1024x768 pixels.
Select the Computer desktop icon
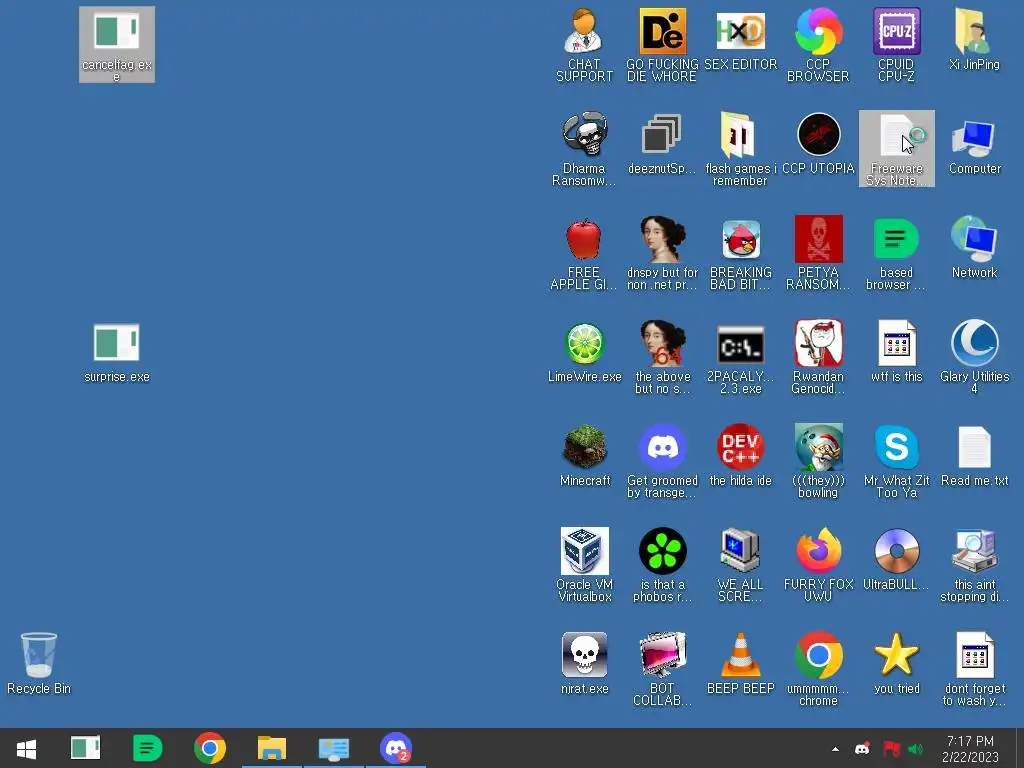[x=974, y=144]
